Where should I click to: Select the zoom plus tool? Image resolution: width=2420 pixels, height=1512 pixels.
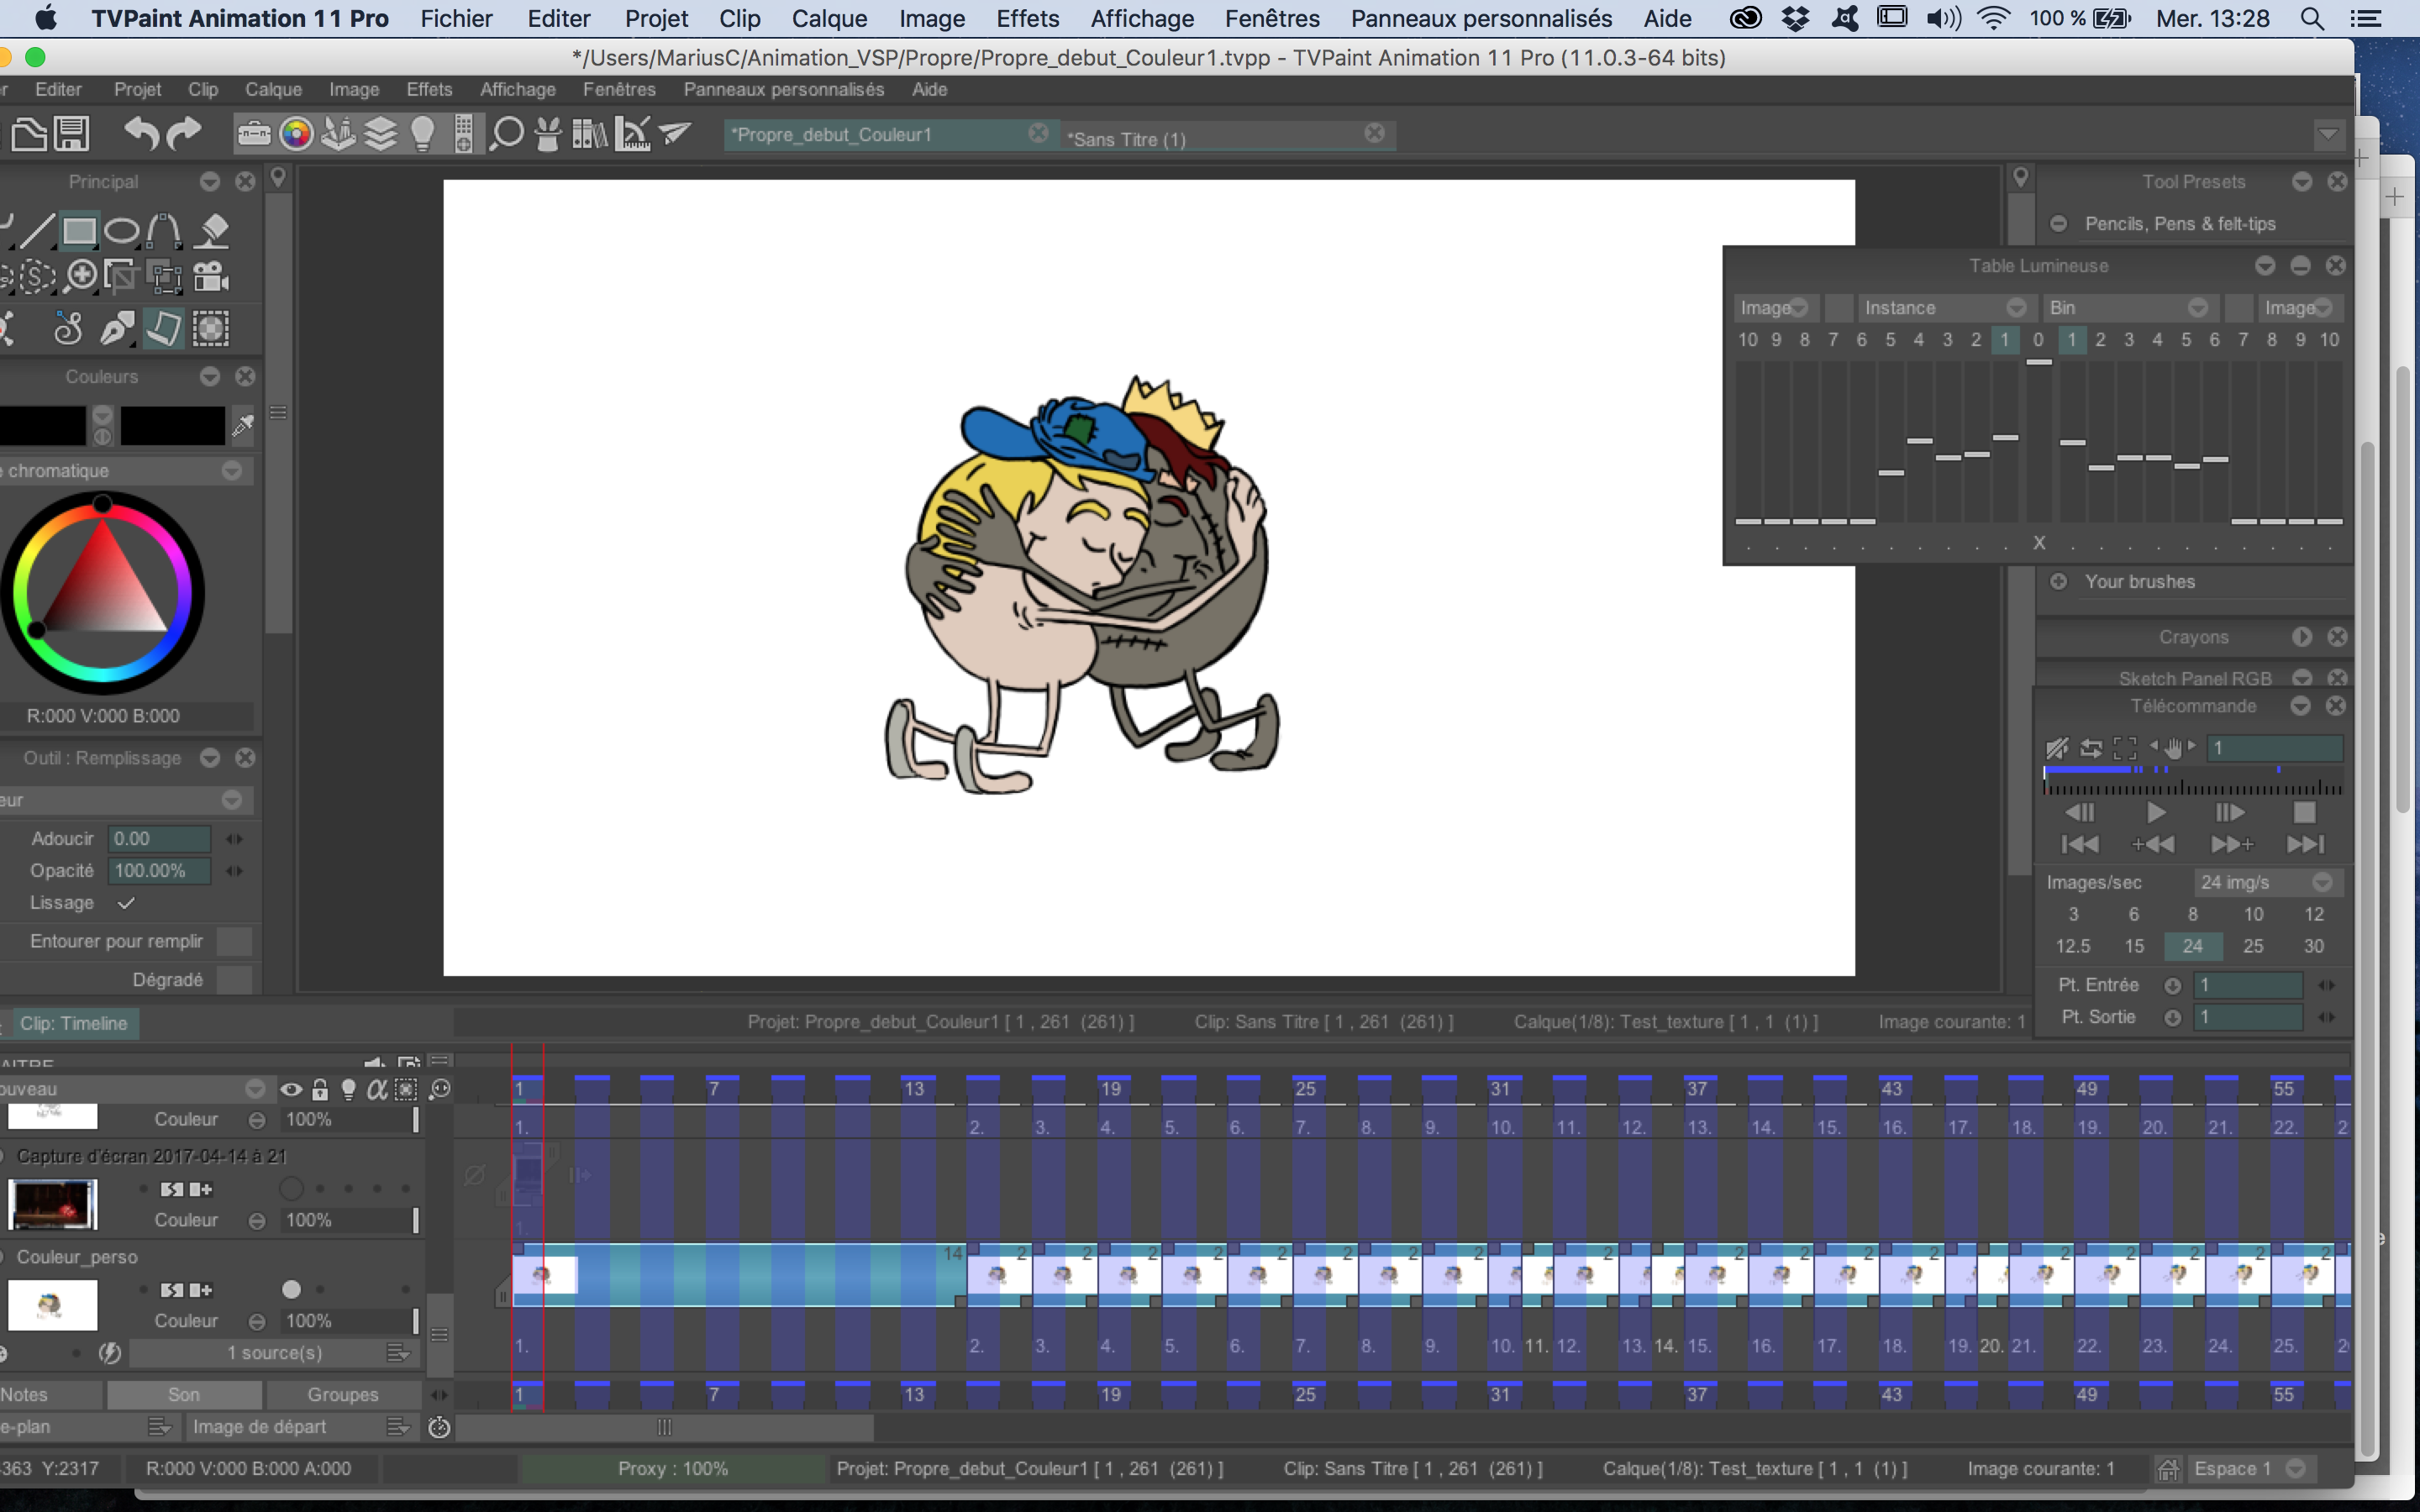[81, 276]
